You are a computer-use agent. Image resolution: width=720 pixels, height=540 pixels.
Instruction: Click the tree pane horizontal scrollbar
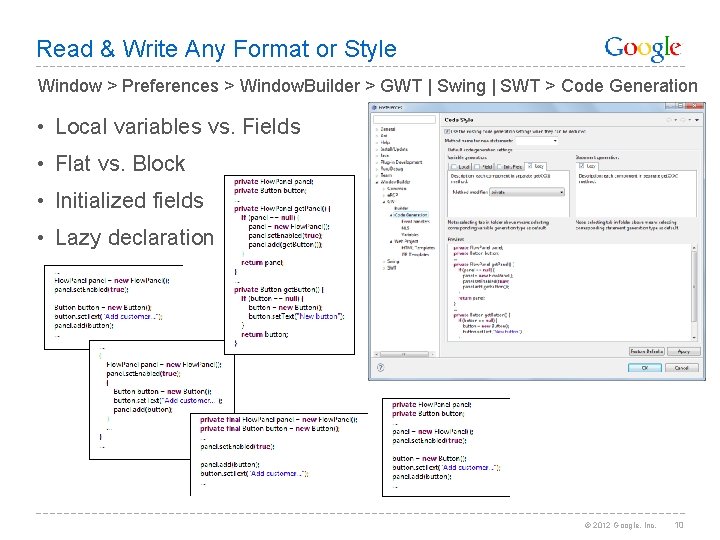click(x=404, y=354)
